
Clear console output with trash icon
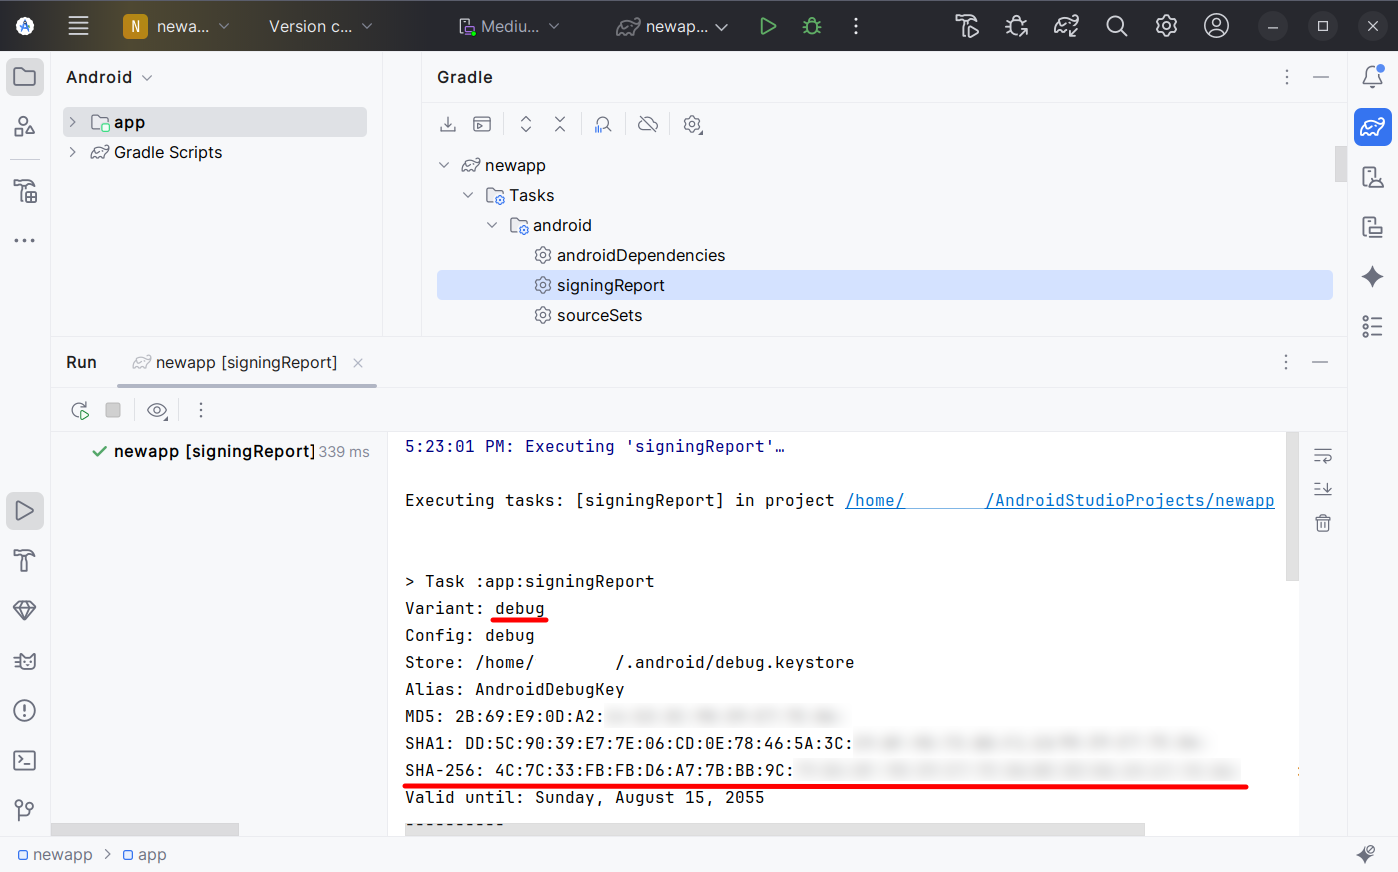1323,523
